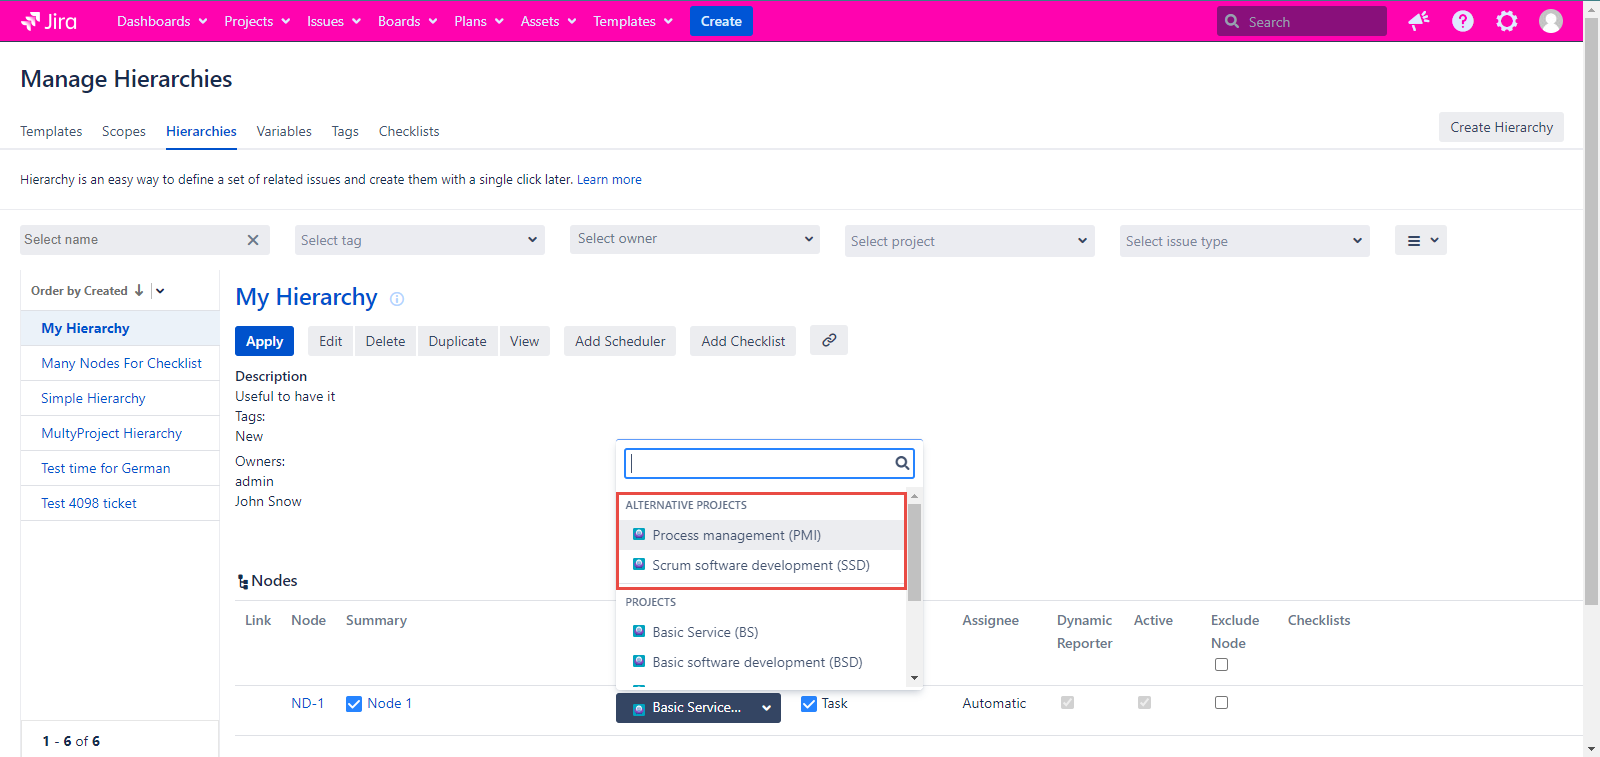This screenshot has width=1600, height=757.
Task: Select Process management (PMI) project option
Action: coord(736,535)
